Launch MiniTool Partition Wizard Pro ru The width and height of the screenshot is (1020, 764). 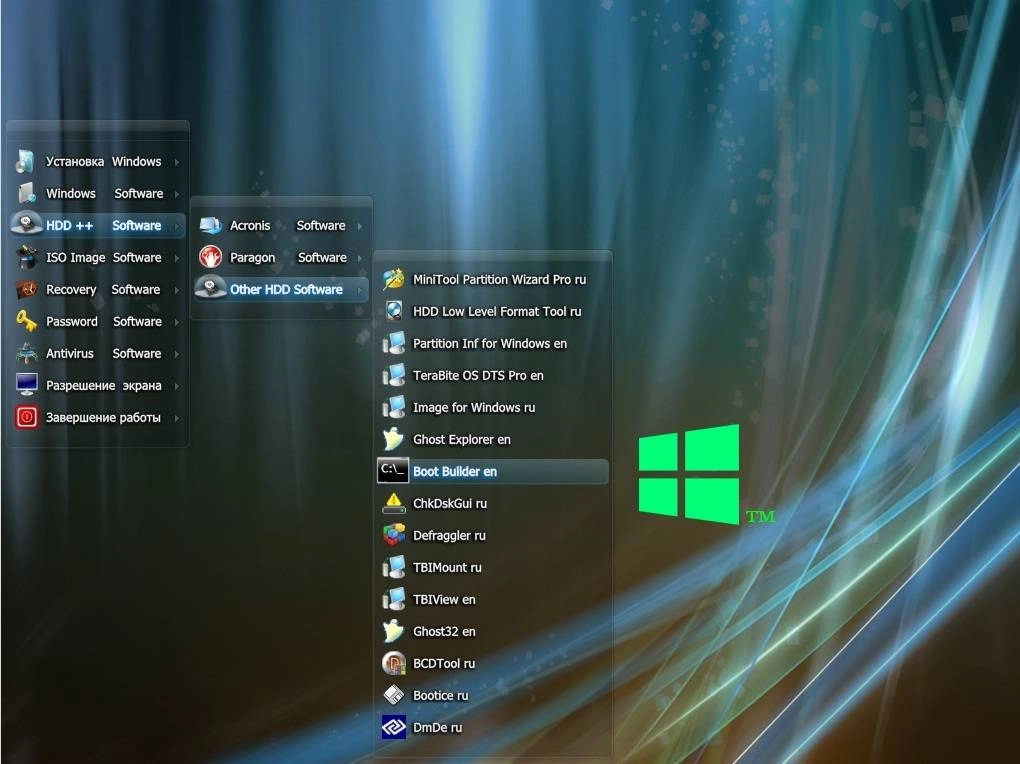coord(493,279)
